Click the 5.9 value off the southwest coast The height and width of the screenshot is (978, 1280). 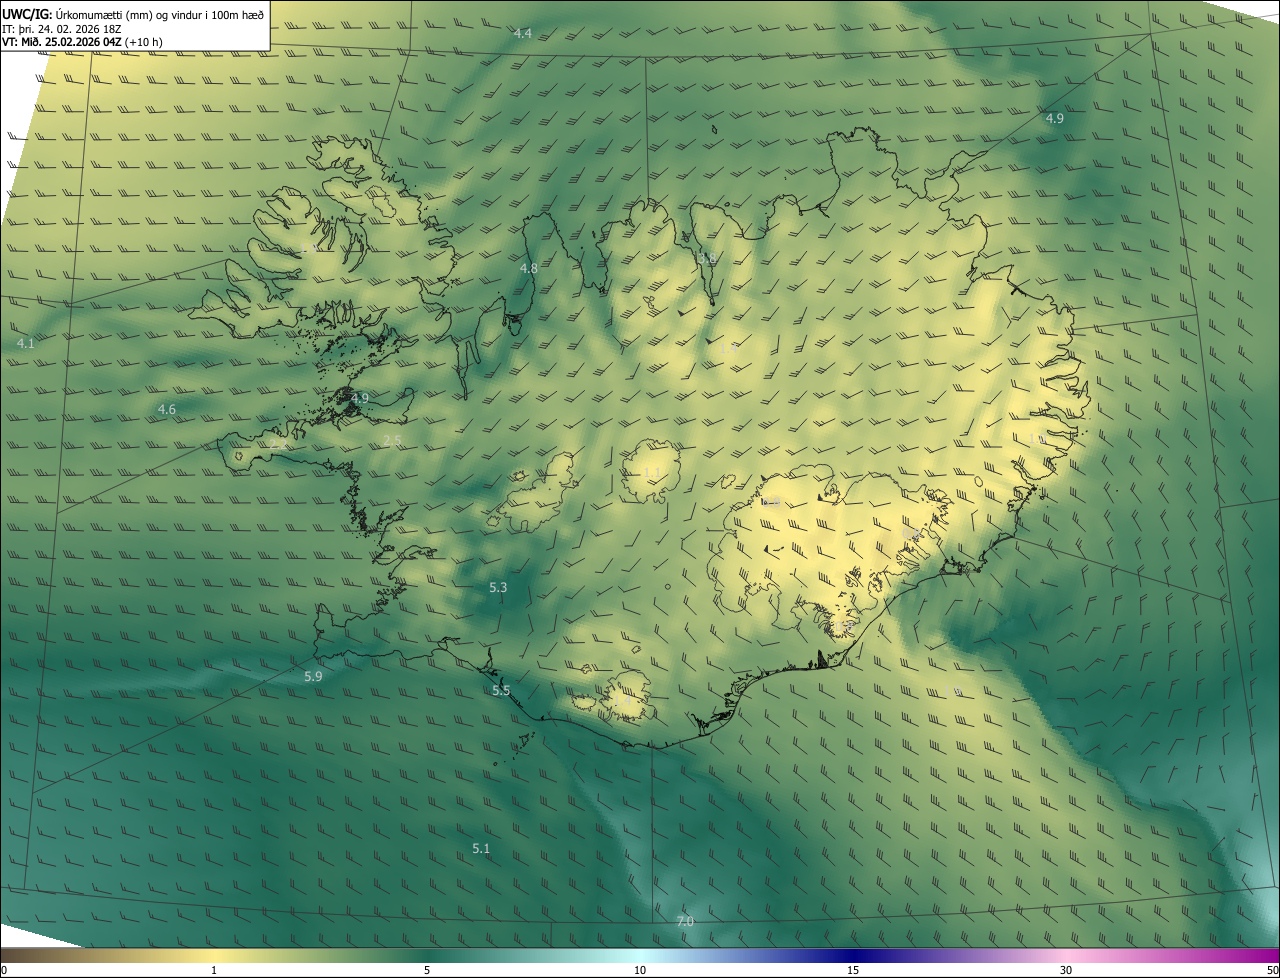pos(313,677)
